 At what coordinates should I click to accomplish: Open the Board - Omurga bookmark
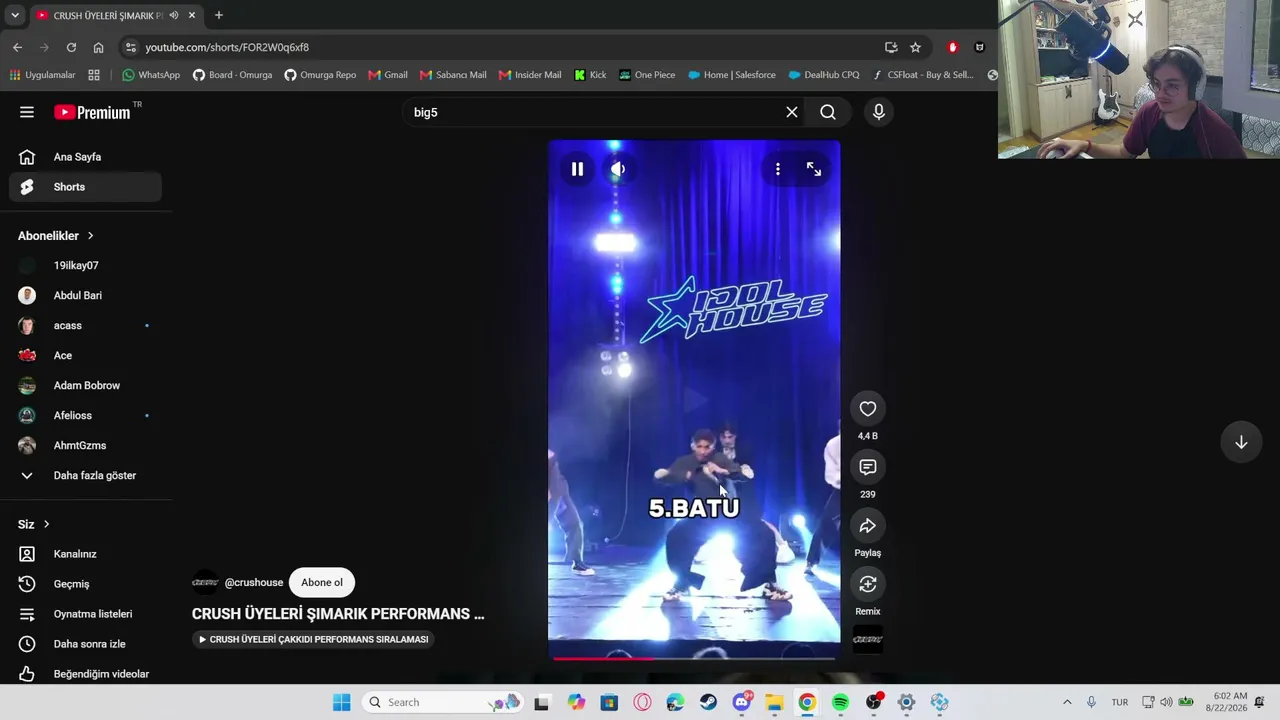(232, 75)
